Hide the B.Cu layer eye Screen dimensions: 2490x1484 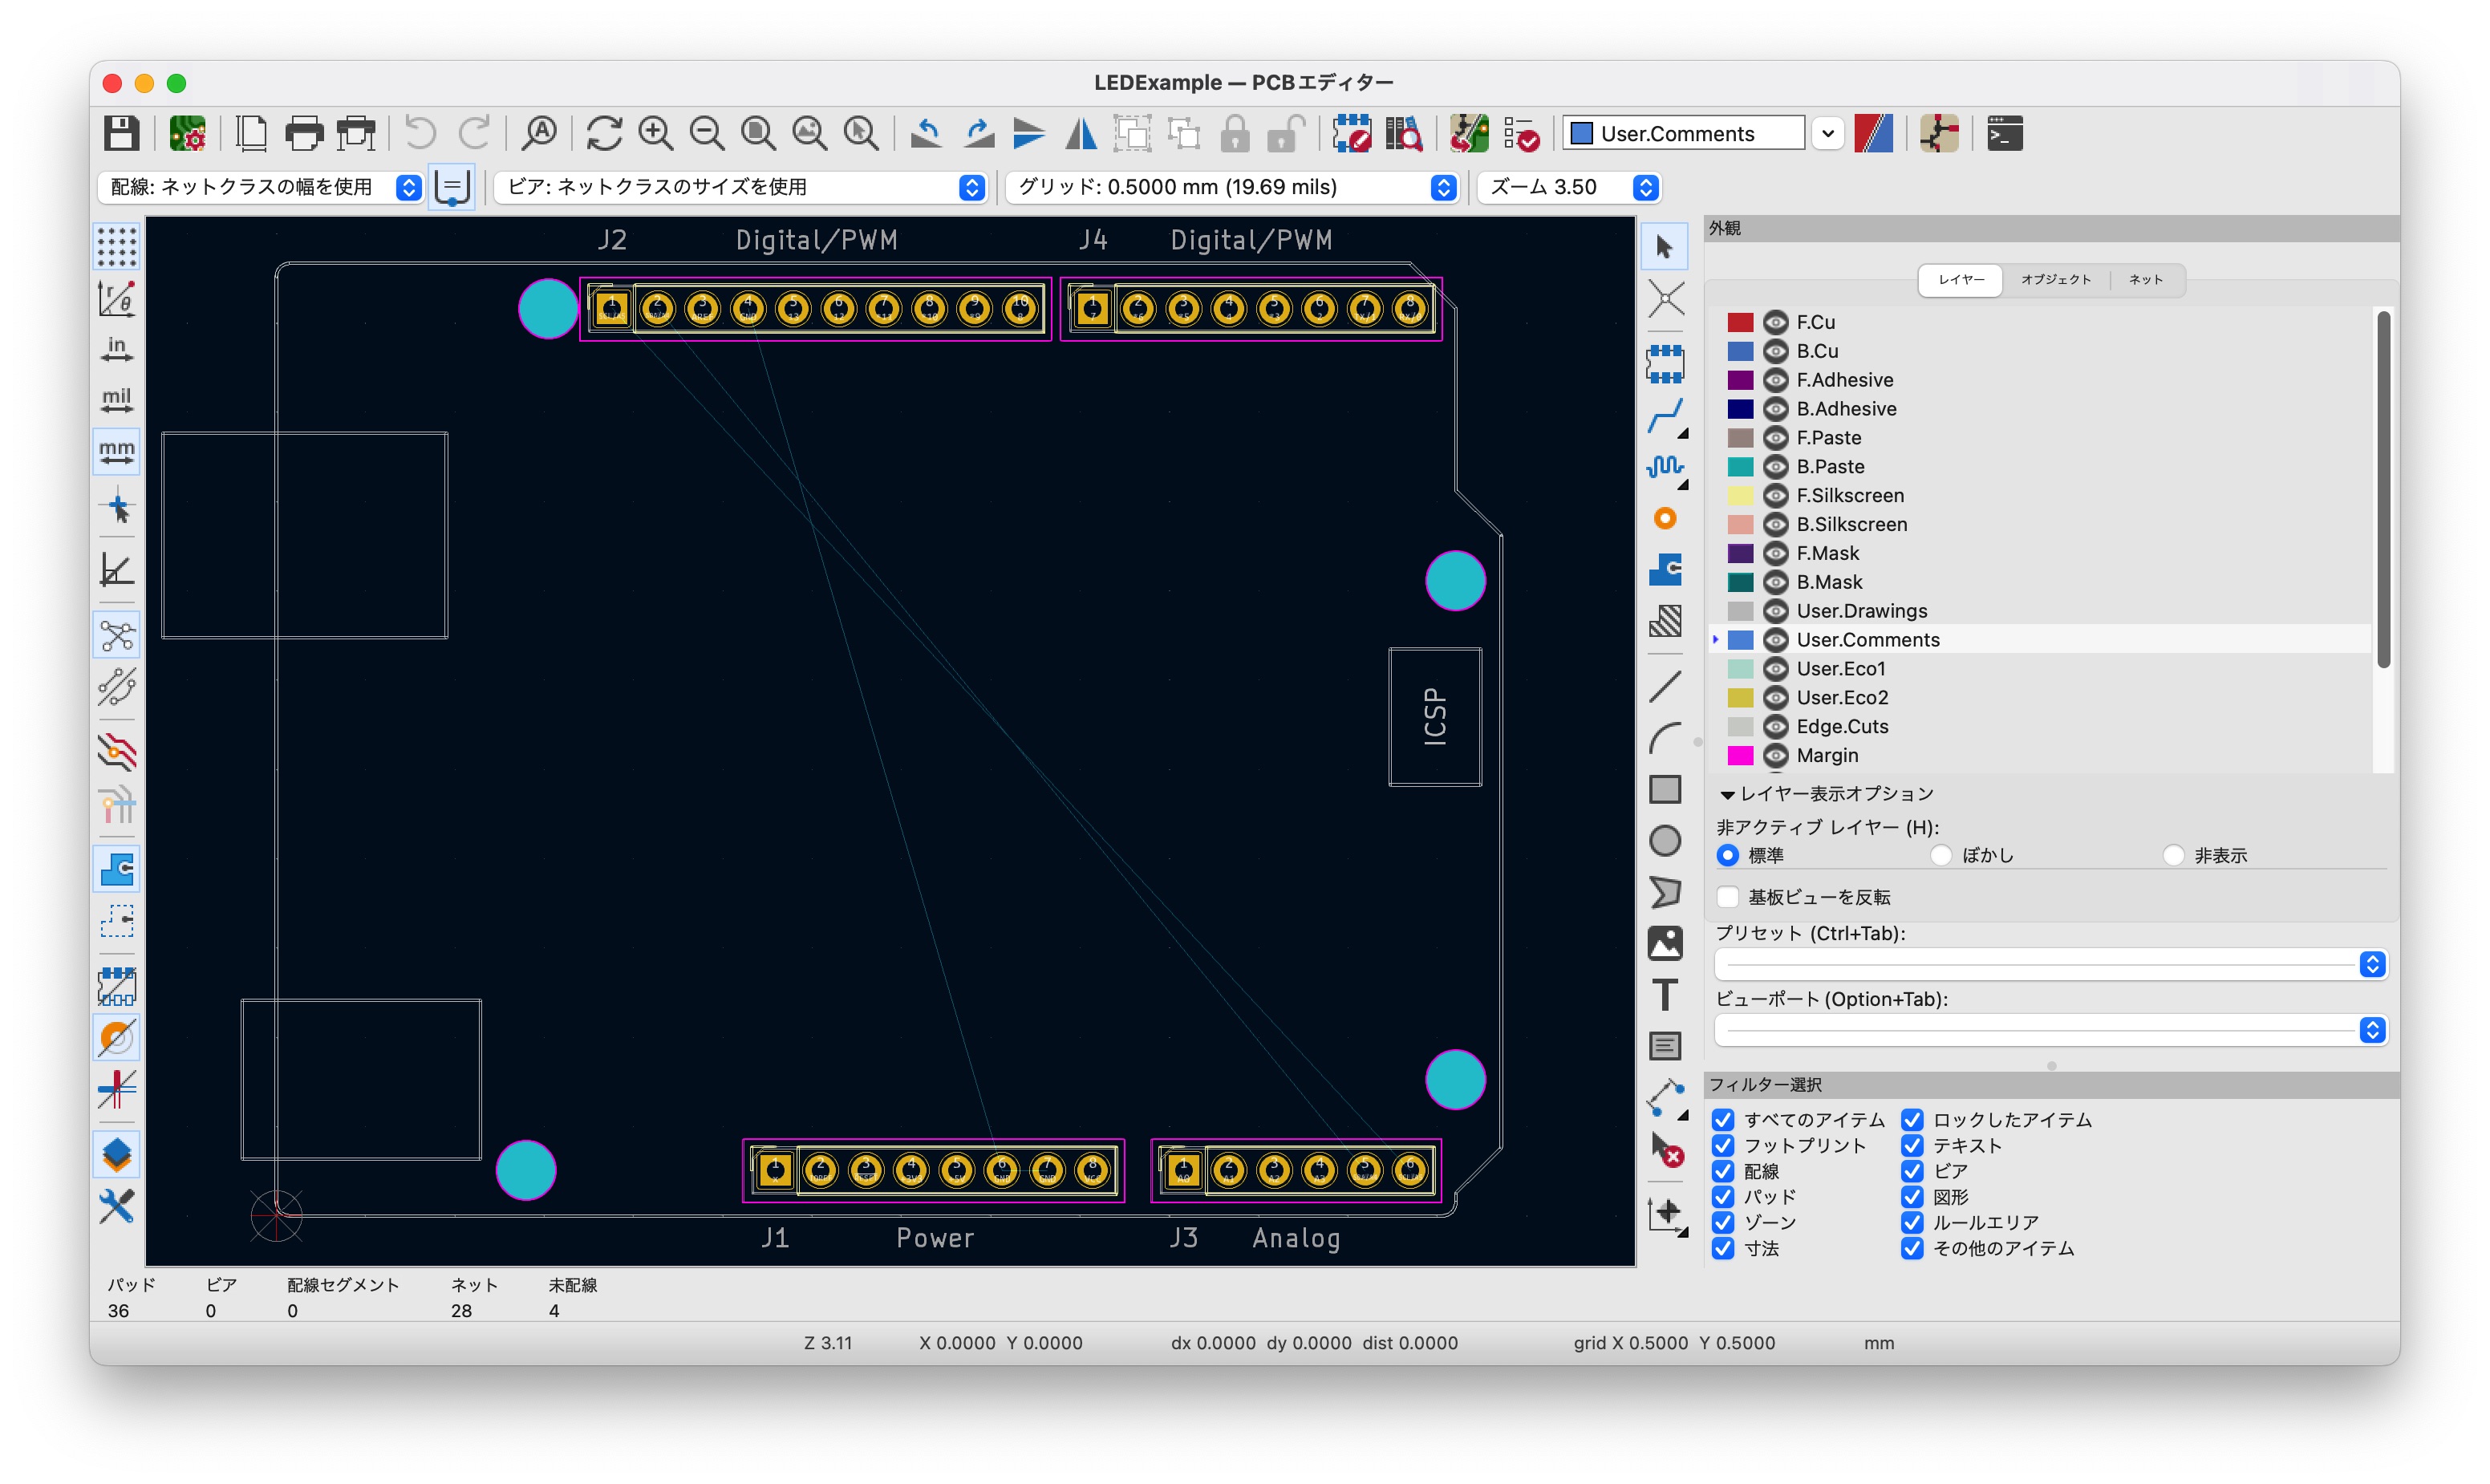1775,351
